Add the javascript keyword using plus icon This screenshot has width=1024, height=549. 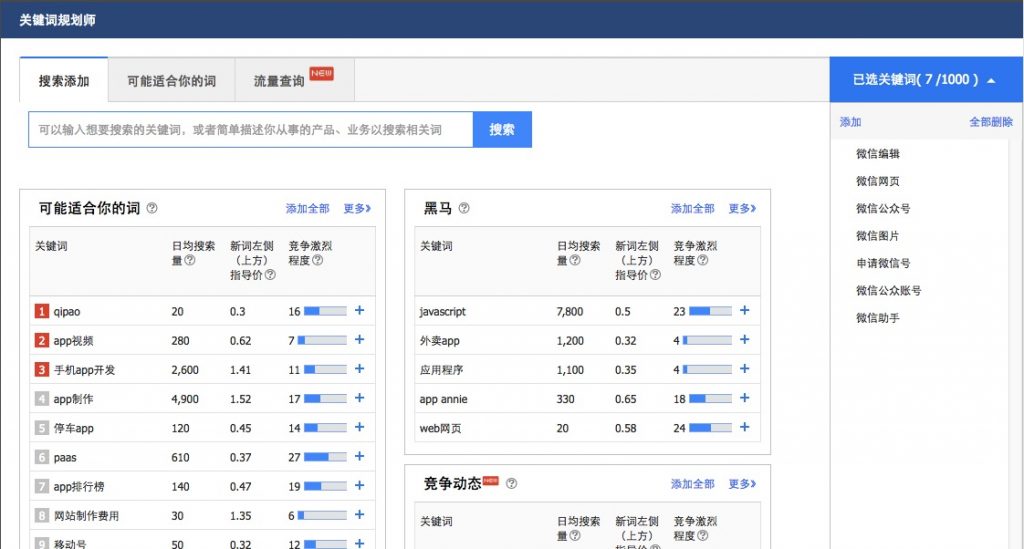tap(744, 311)
